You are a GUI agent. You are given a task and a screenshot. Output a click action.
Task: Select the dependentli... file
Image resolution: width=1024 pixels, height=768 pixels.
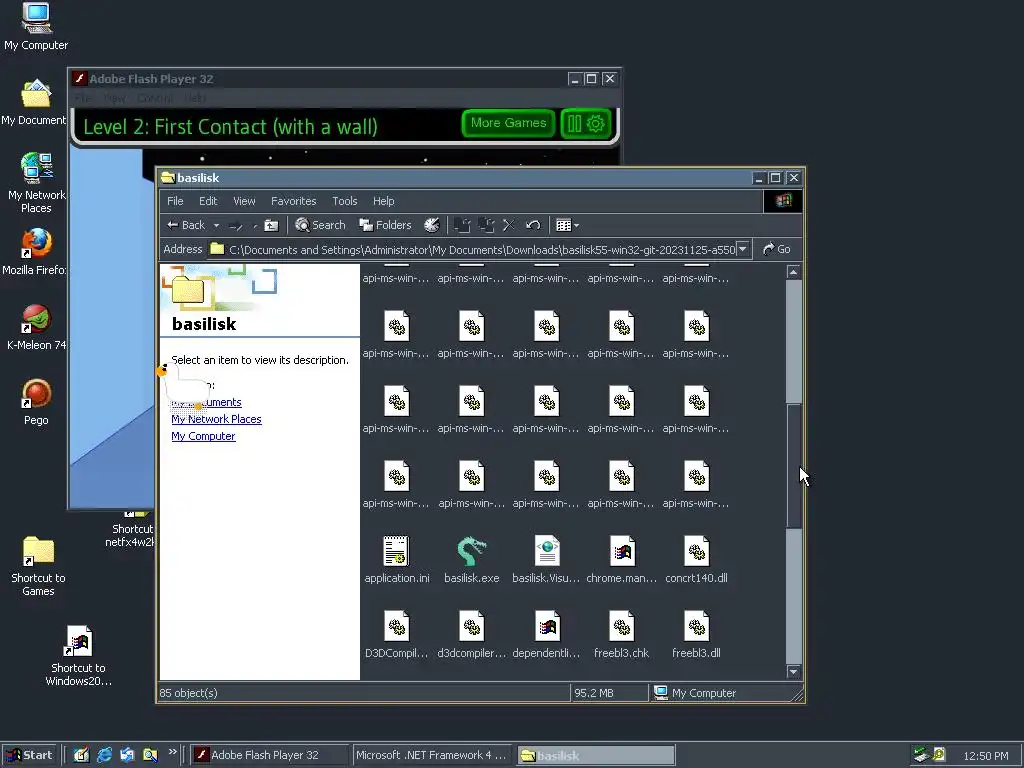[x=546, y=634]
